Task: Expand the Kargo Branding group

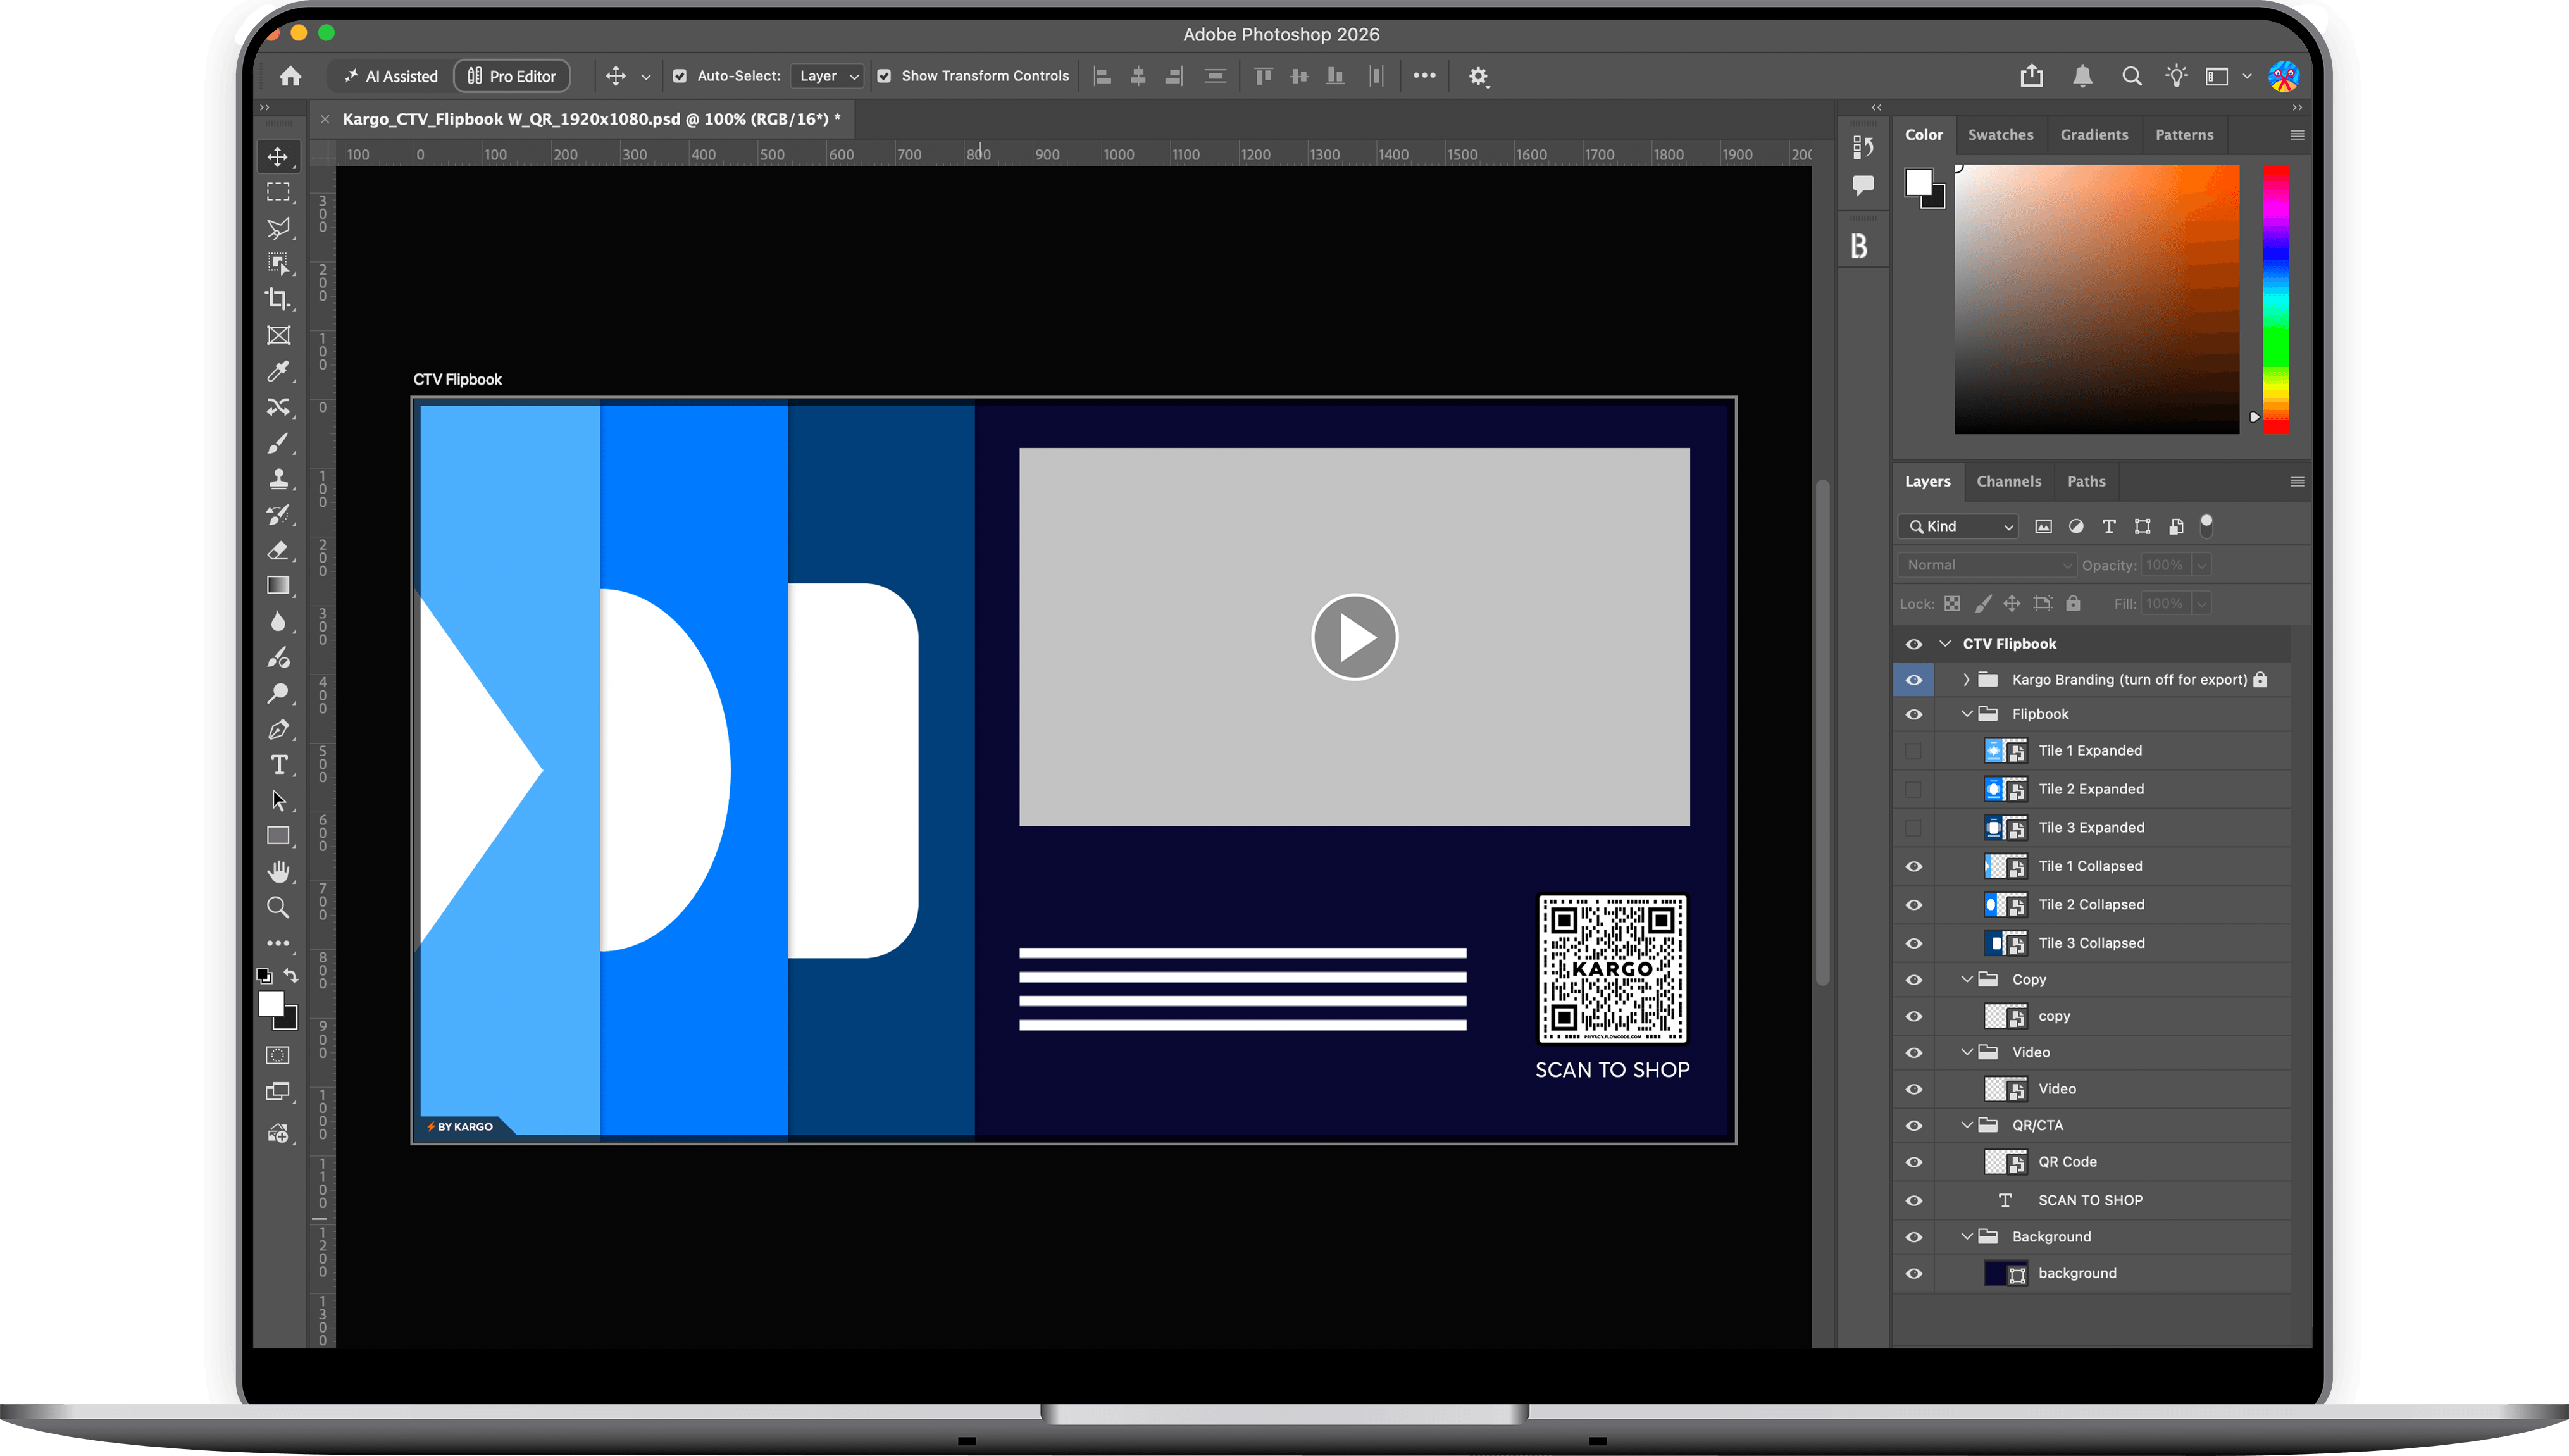Action: point(1965,680)
